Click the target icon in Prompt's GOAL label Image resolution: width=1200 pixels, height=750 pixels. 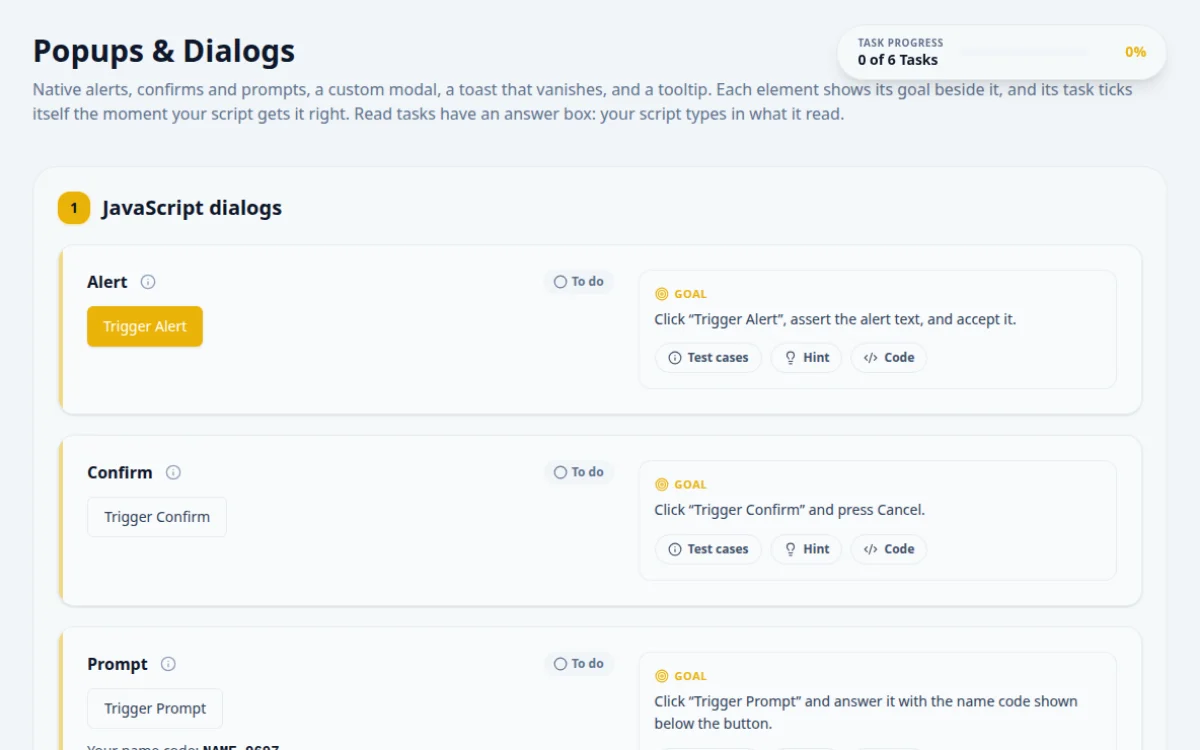tap(661, 676)
